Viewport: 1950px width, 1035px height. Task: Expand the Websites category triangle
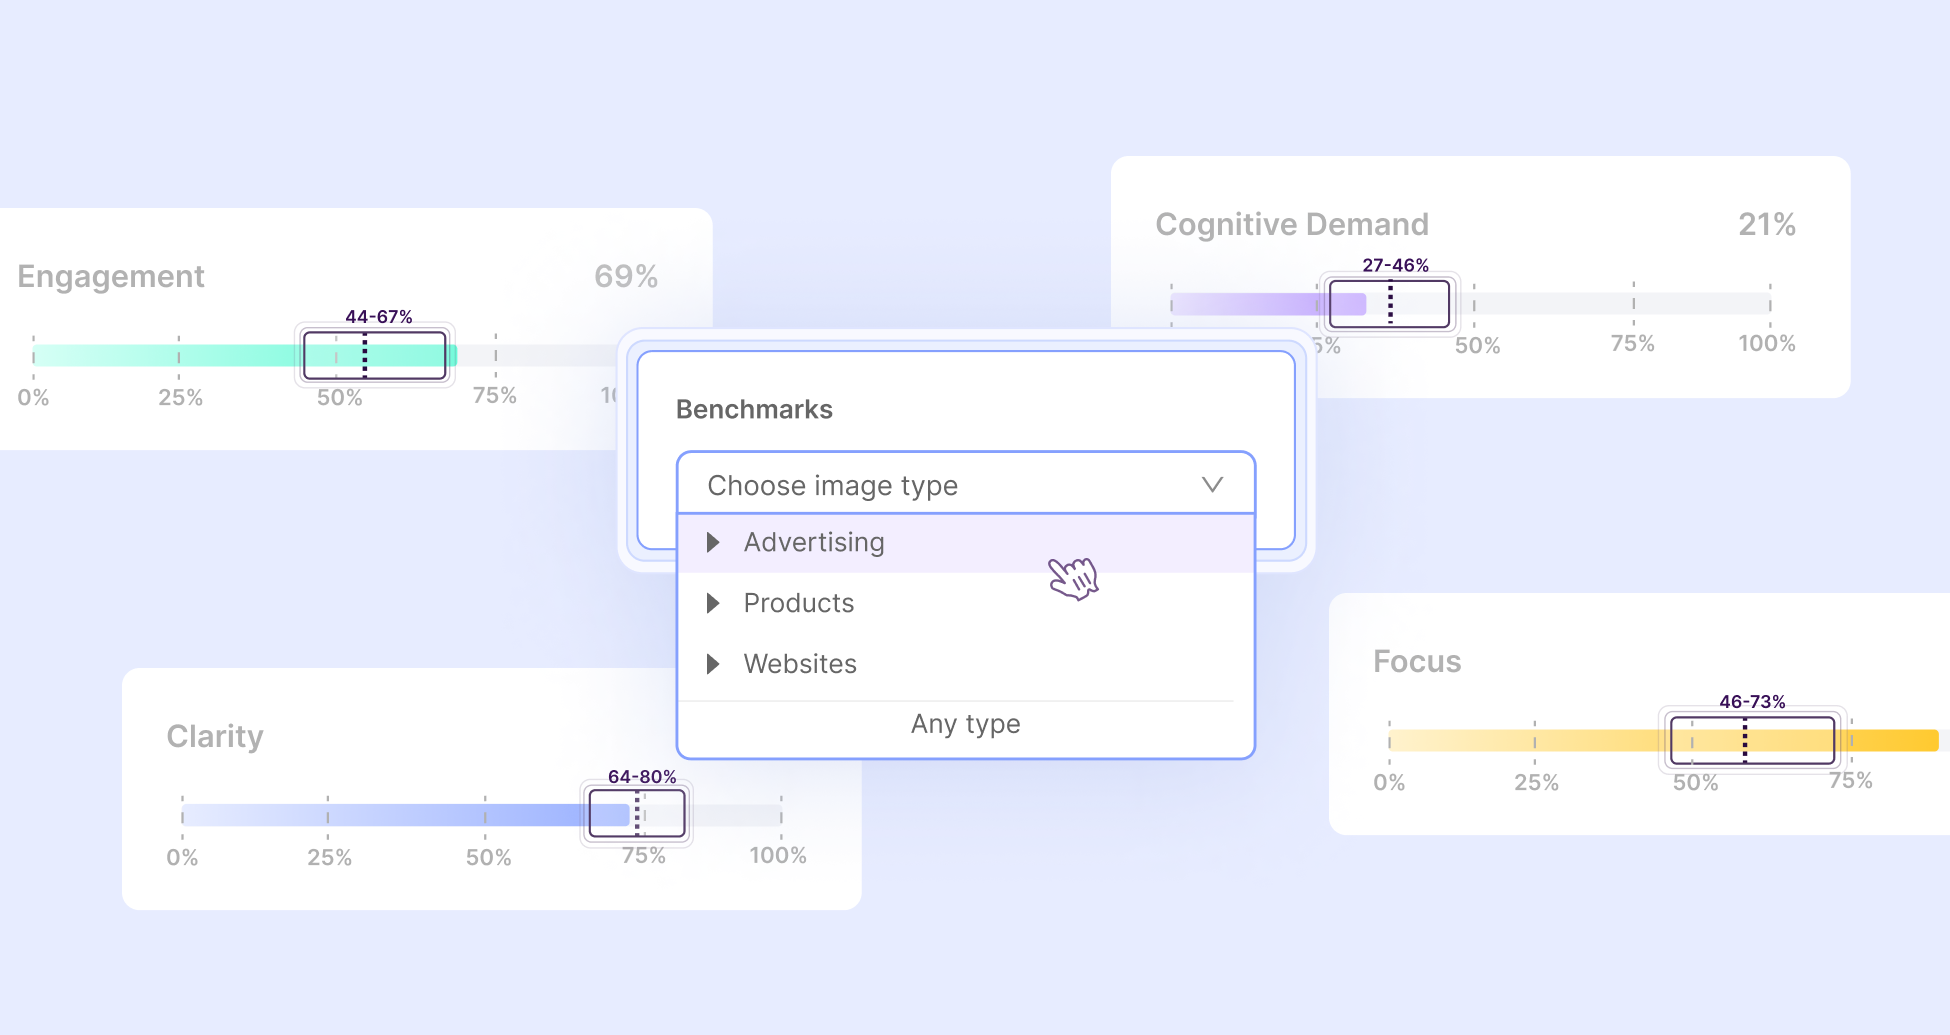(x=713, y=664)
